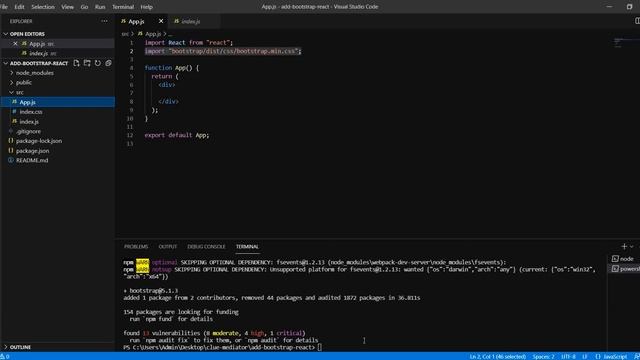
Task: Expand the Outline section
Action: coord(20,347)
